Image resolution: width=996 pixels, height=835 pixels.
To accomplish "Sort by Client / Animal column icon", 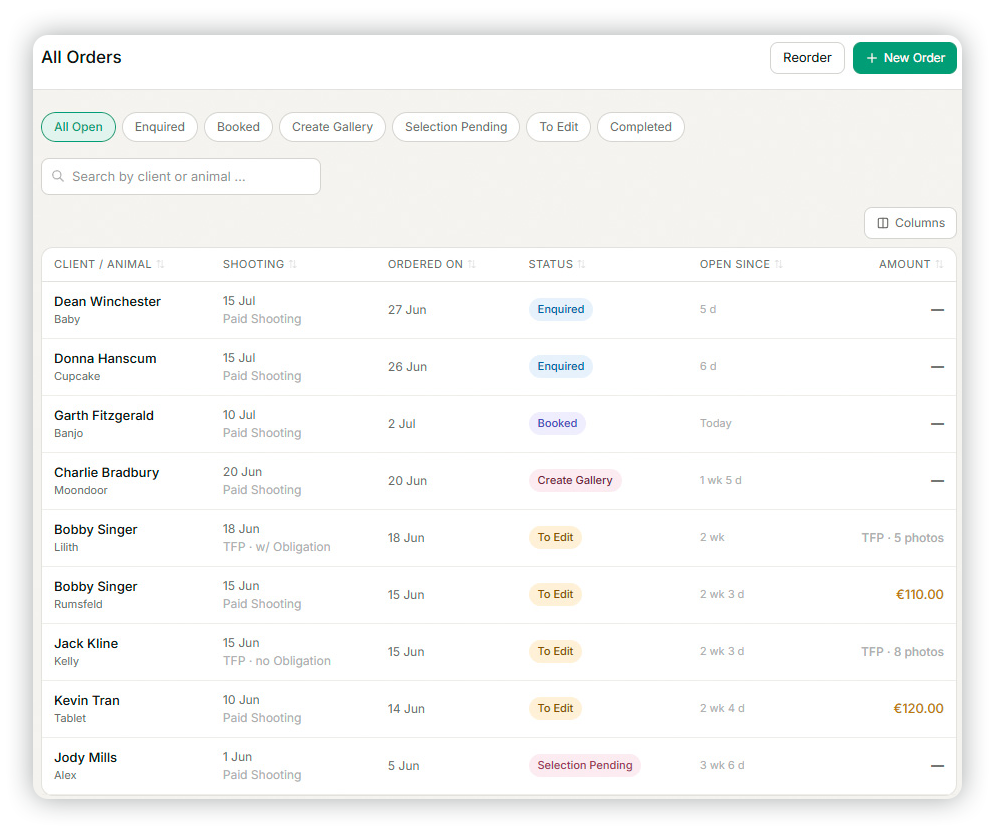I will [160, 264].
